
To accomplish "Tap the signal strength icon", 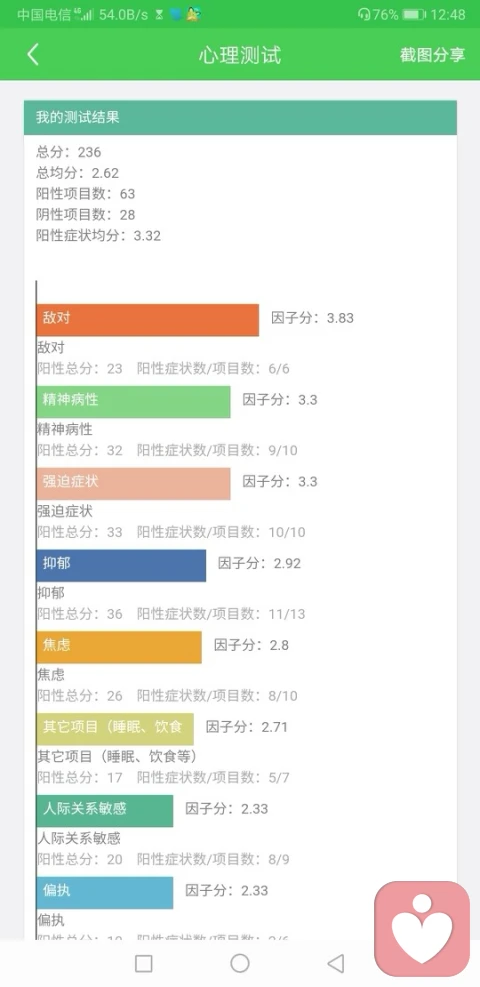I will (84, 14).
